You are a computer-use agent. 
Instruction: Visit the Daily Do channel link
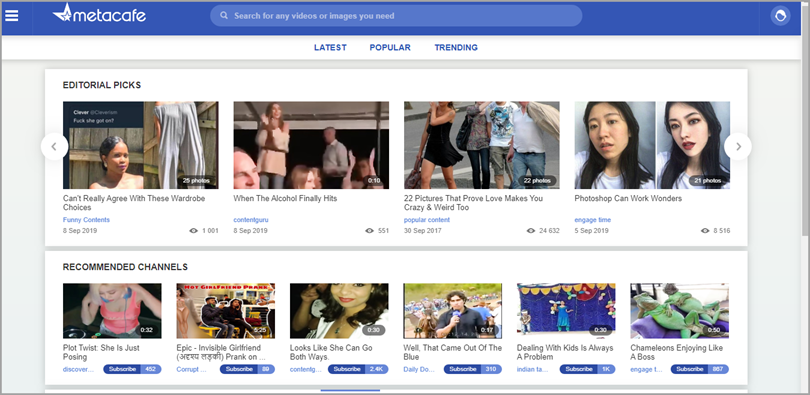click(419, 370)
